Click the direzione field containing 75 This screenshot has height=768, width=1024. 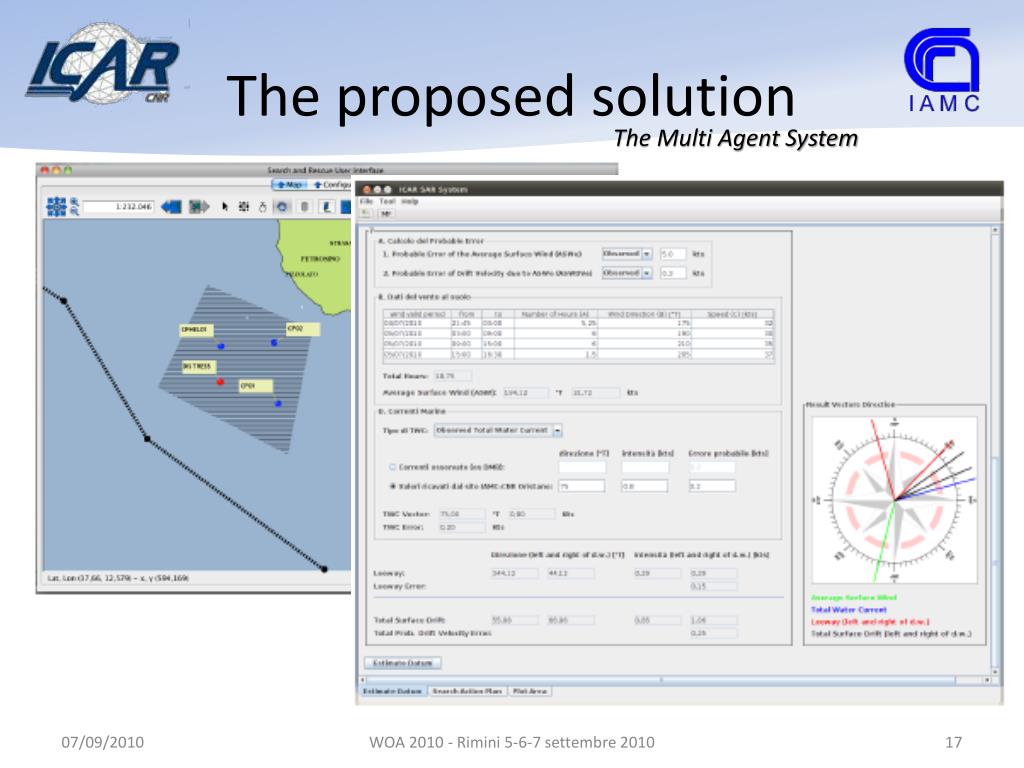pos(581,486)
